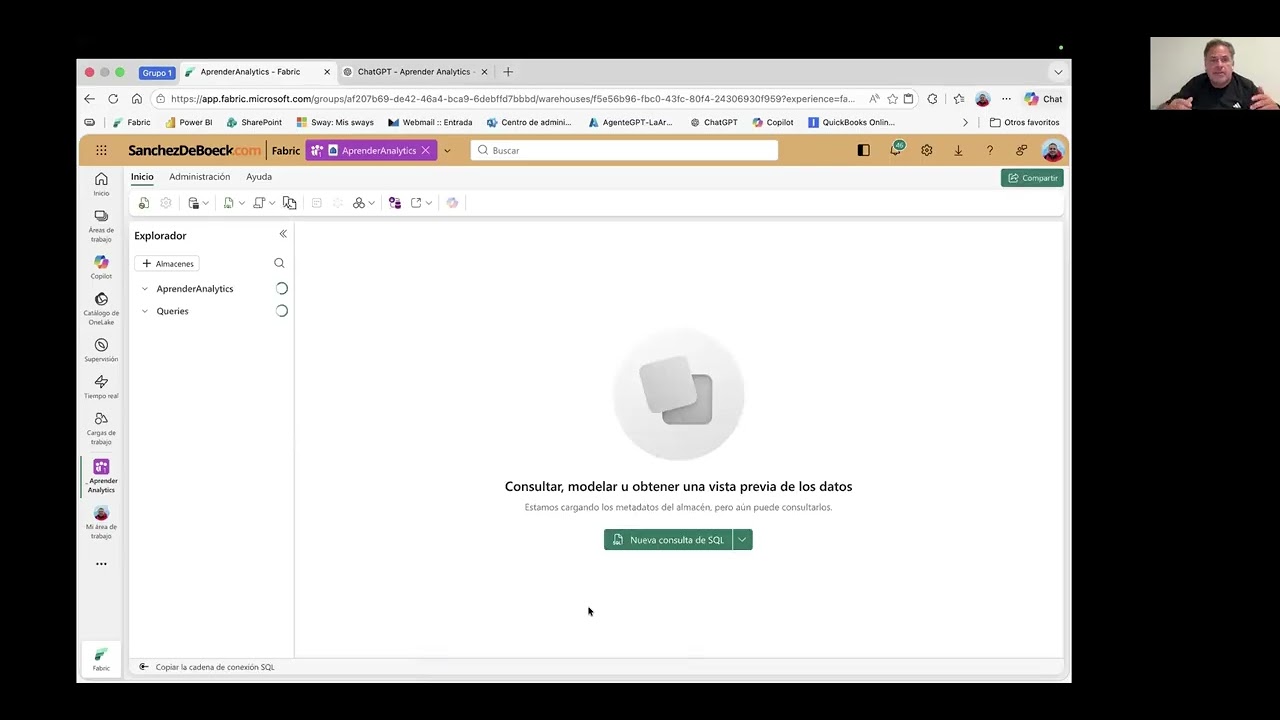Go to Inicio in left navigation

pyautogui.click(x=101, y=183)
